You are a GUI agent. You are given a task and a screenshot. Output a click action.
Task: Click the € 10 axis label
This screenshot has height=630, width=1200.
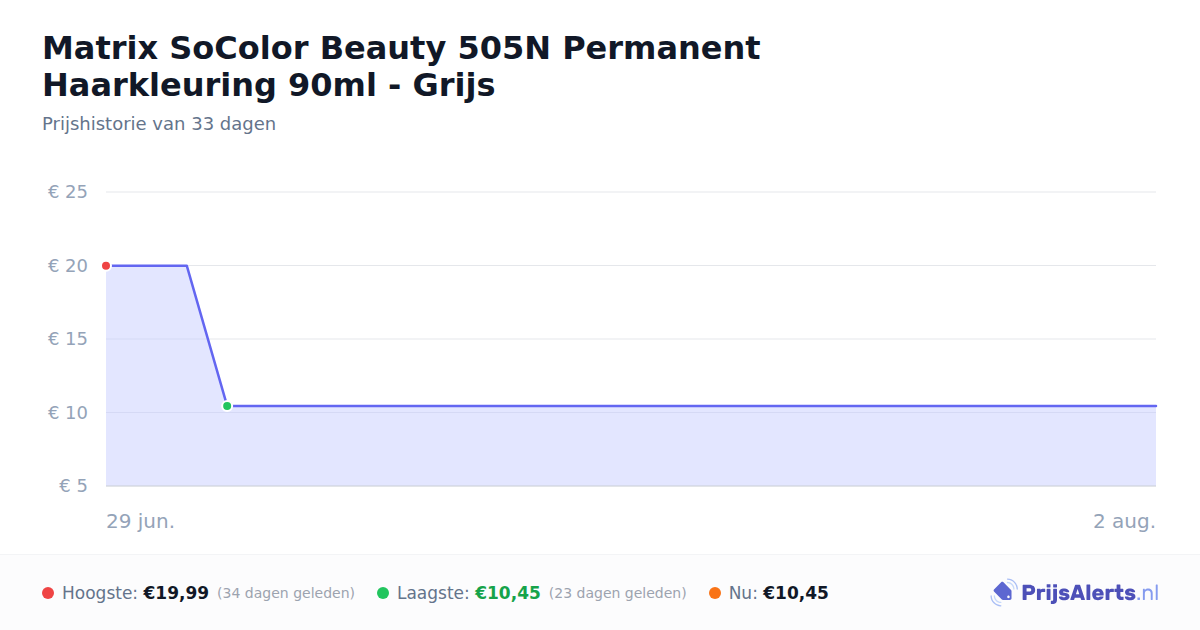(68, 413)
